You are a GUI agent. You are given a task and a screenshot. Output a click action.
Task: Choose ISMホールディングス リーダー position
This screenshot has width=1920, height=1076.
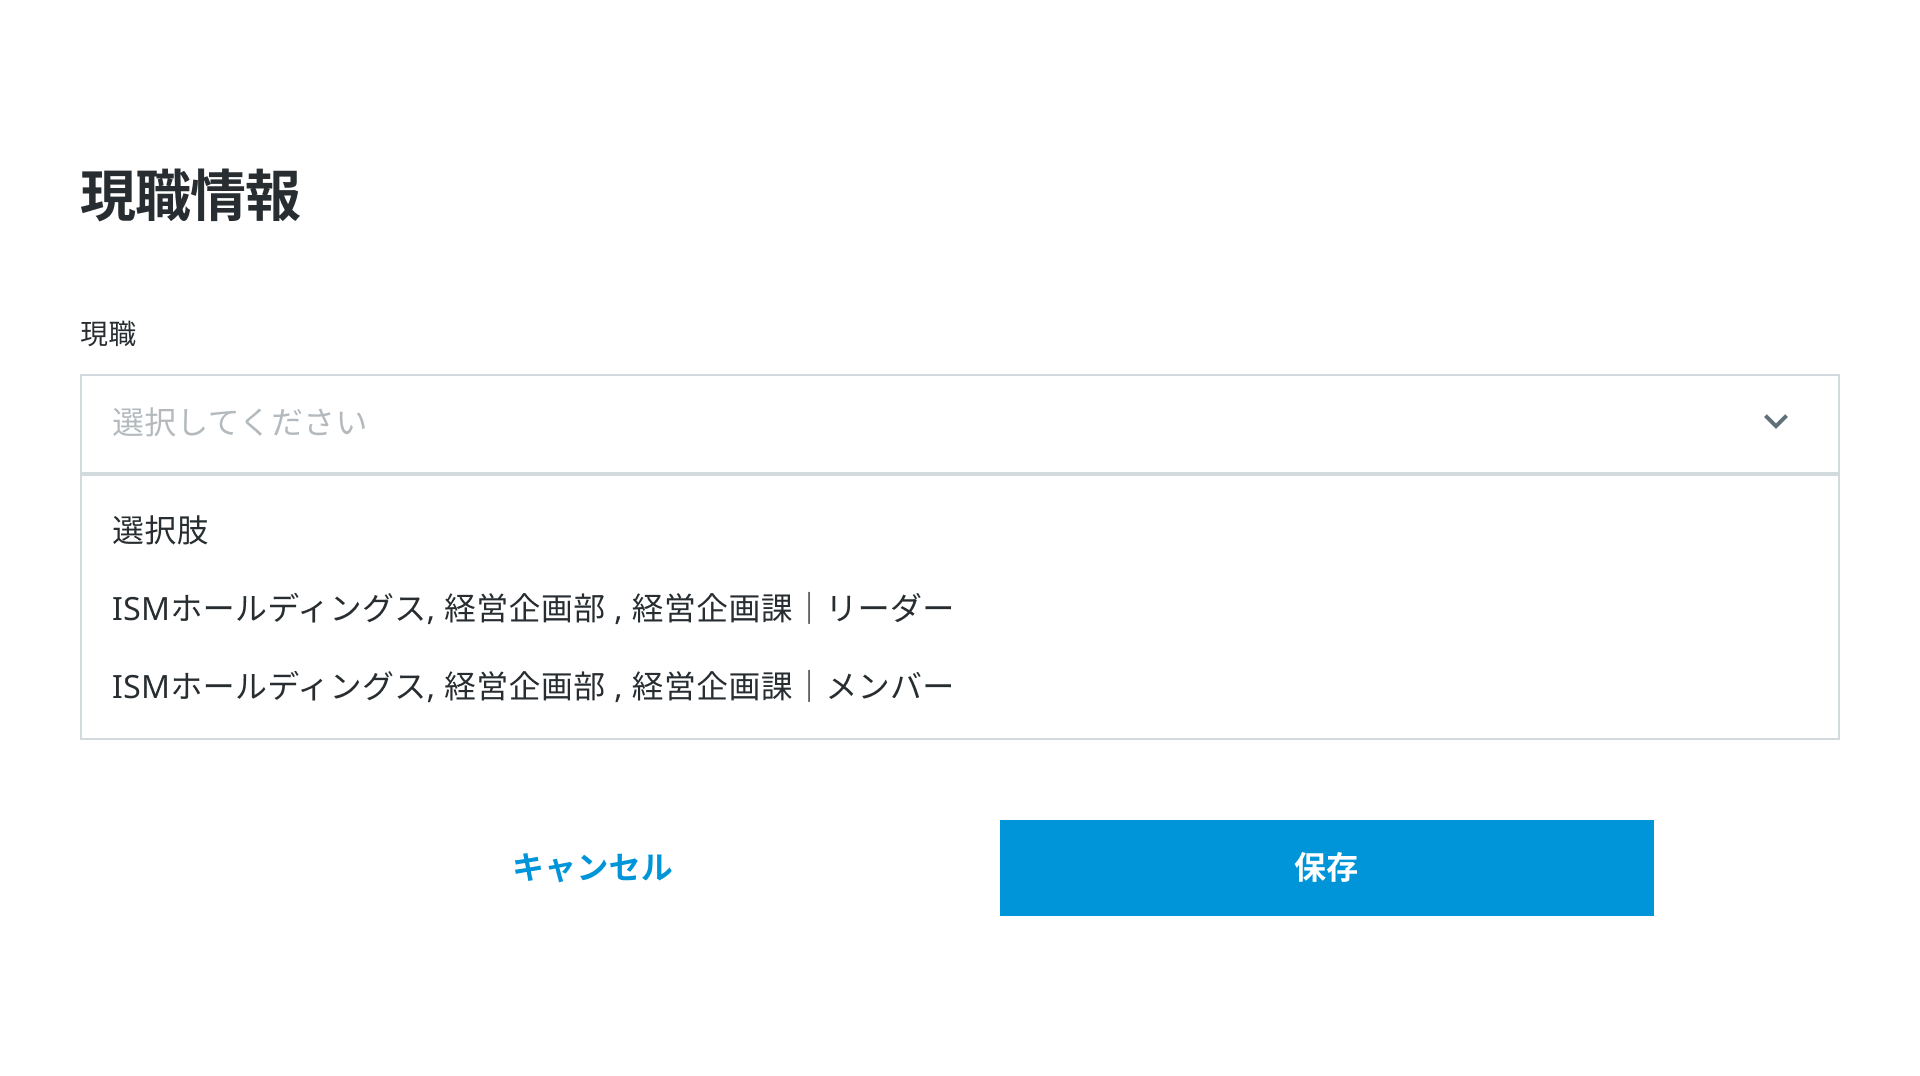tap(960, 608)
